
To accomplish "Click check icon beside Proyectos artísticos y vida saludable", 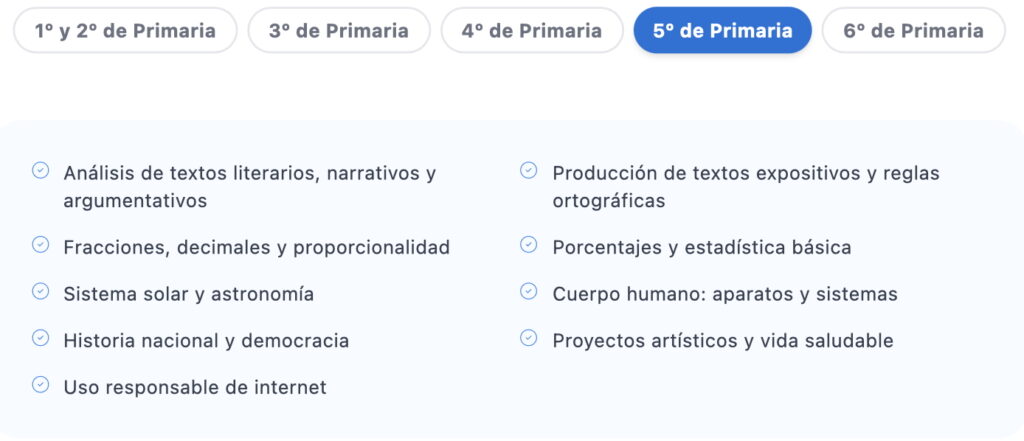I will [528, 338].
